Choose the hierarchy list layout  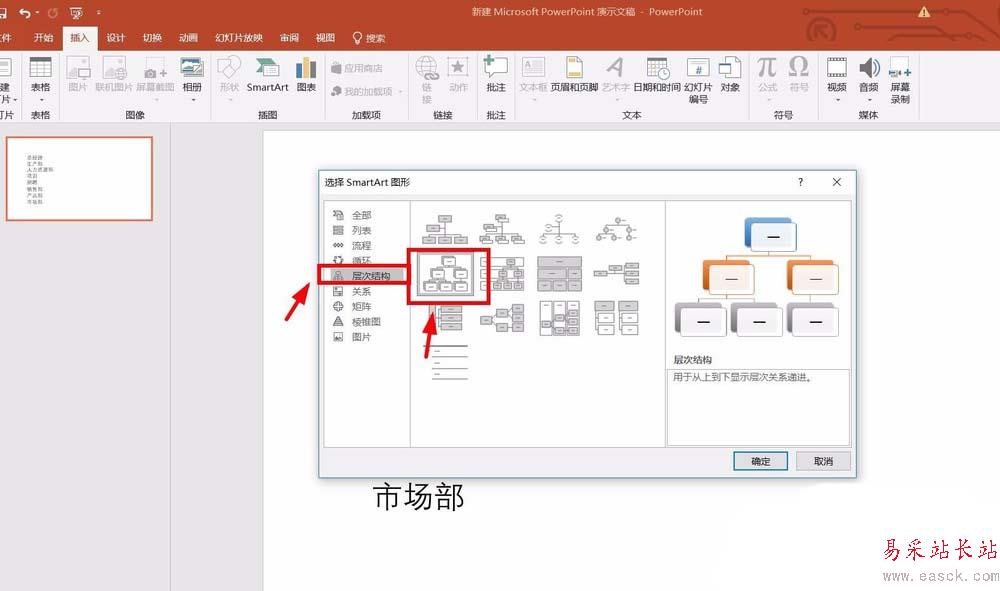pyautogui.click(x=617, y=318)
